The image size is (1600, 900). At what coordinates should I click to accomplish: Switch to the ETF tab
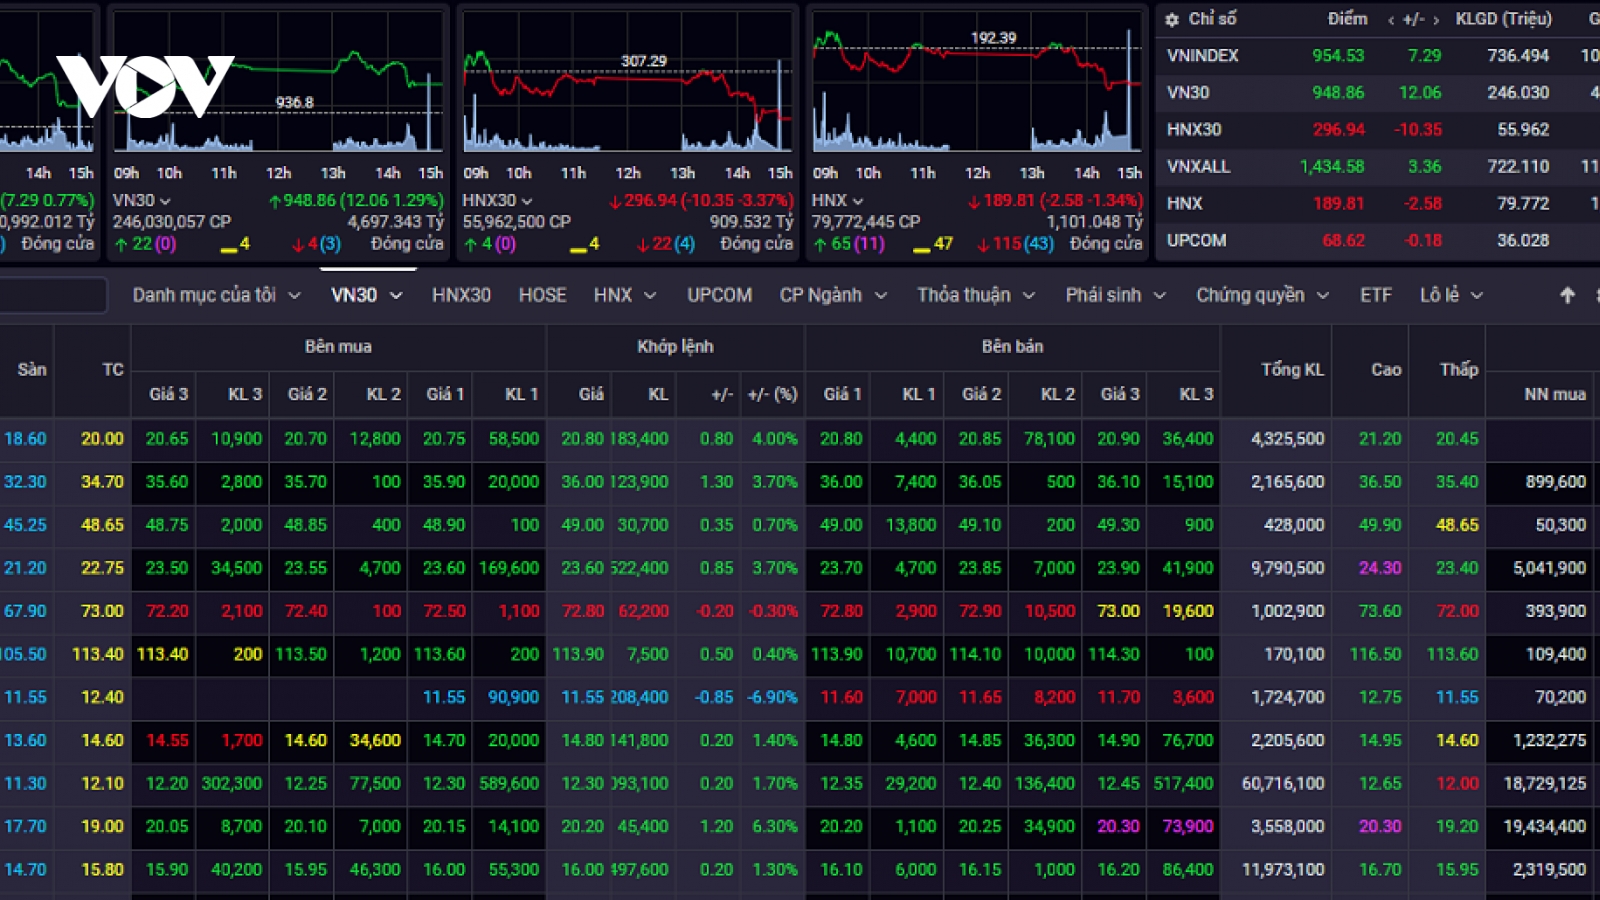pyautogui.click(x=1376, y=295)
